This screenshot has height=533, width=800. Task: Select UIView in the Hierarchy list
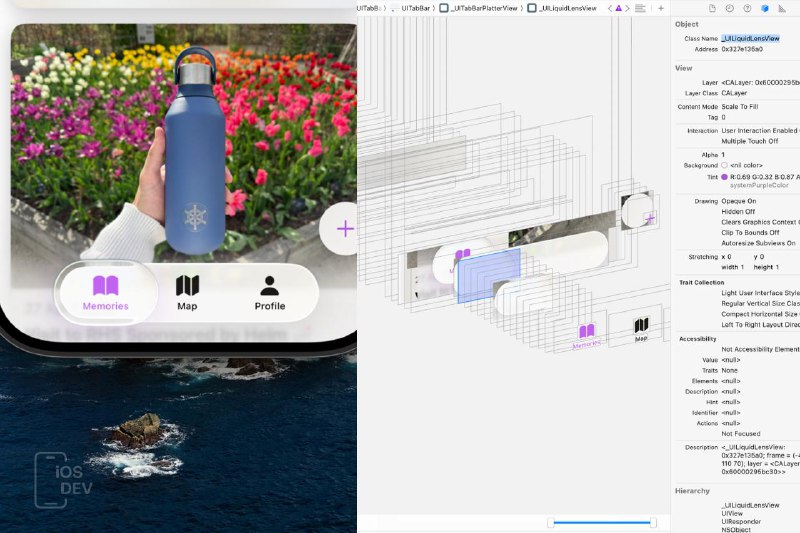[732, 513]
